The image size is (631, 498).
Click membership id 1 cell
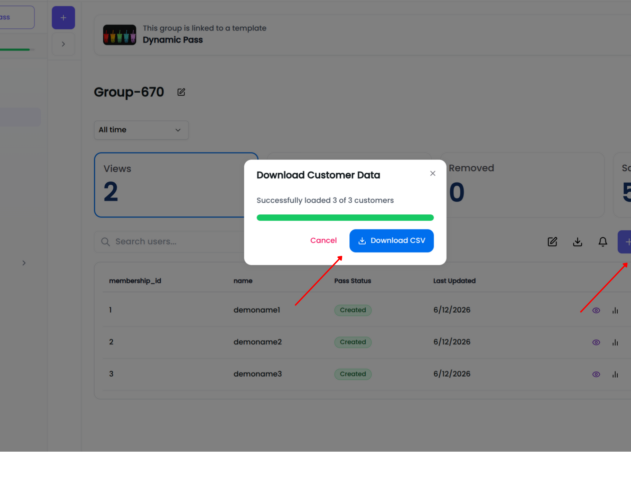(110, 310)
